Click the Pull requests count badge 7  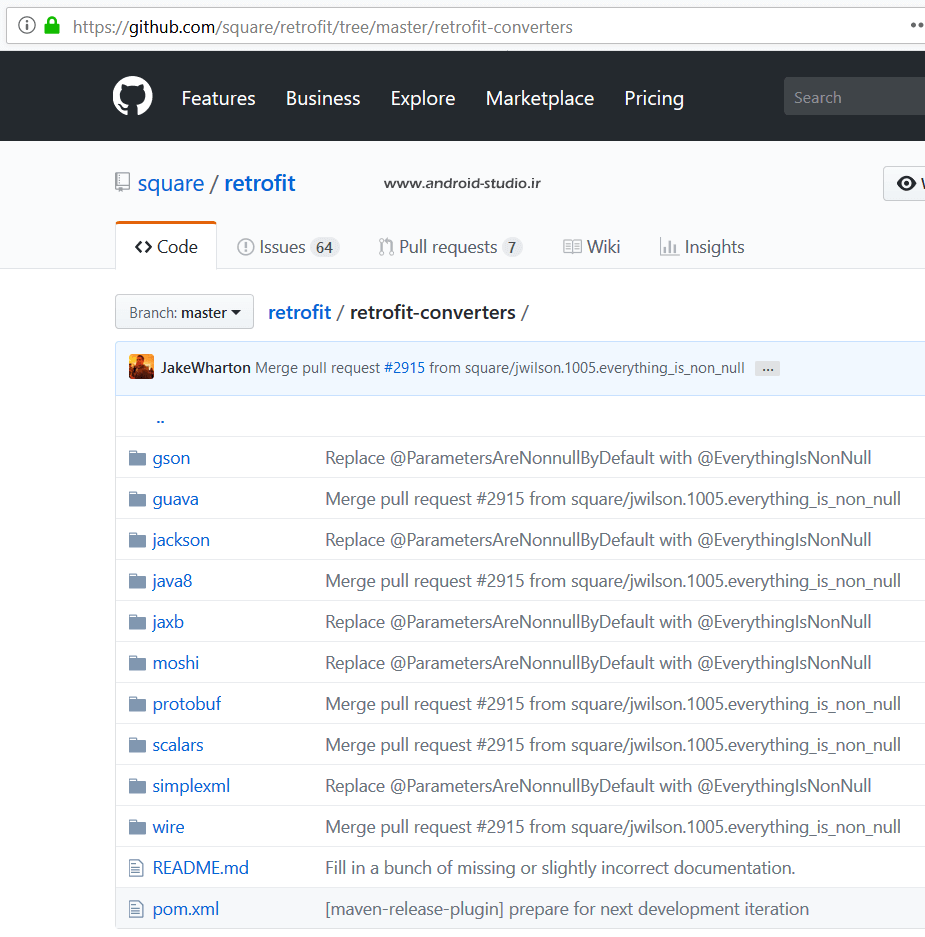512,247
